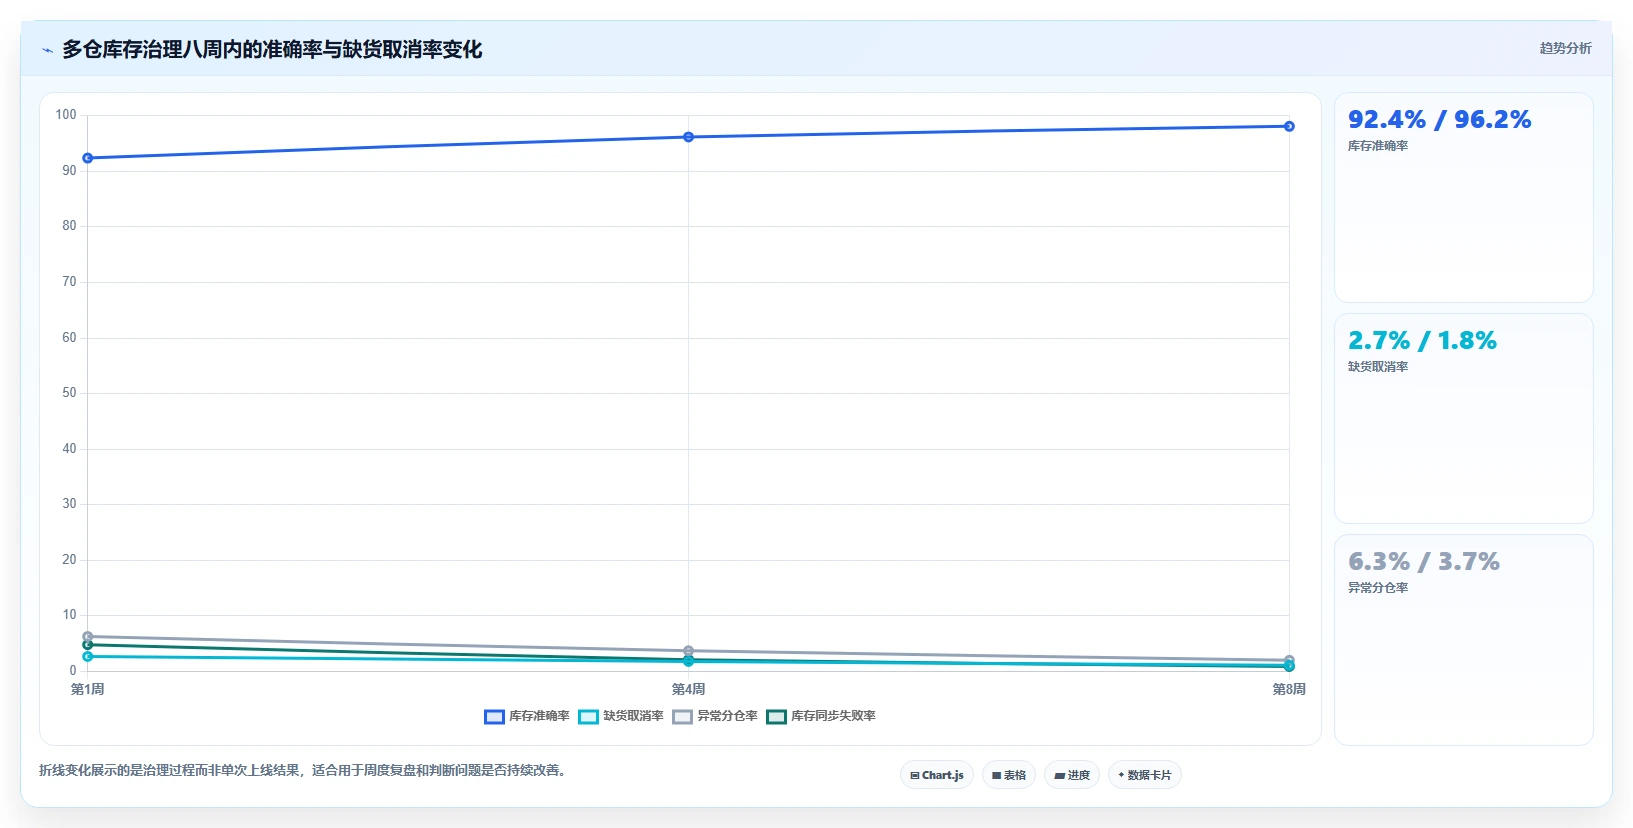1633x828 pixels.
Task: Click the dark green 库存同步失败率 point at 第1周
Action: [88, 645]
